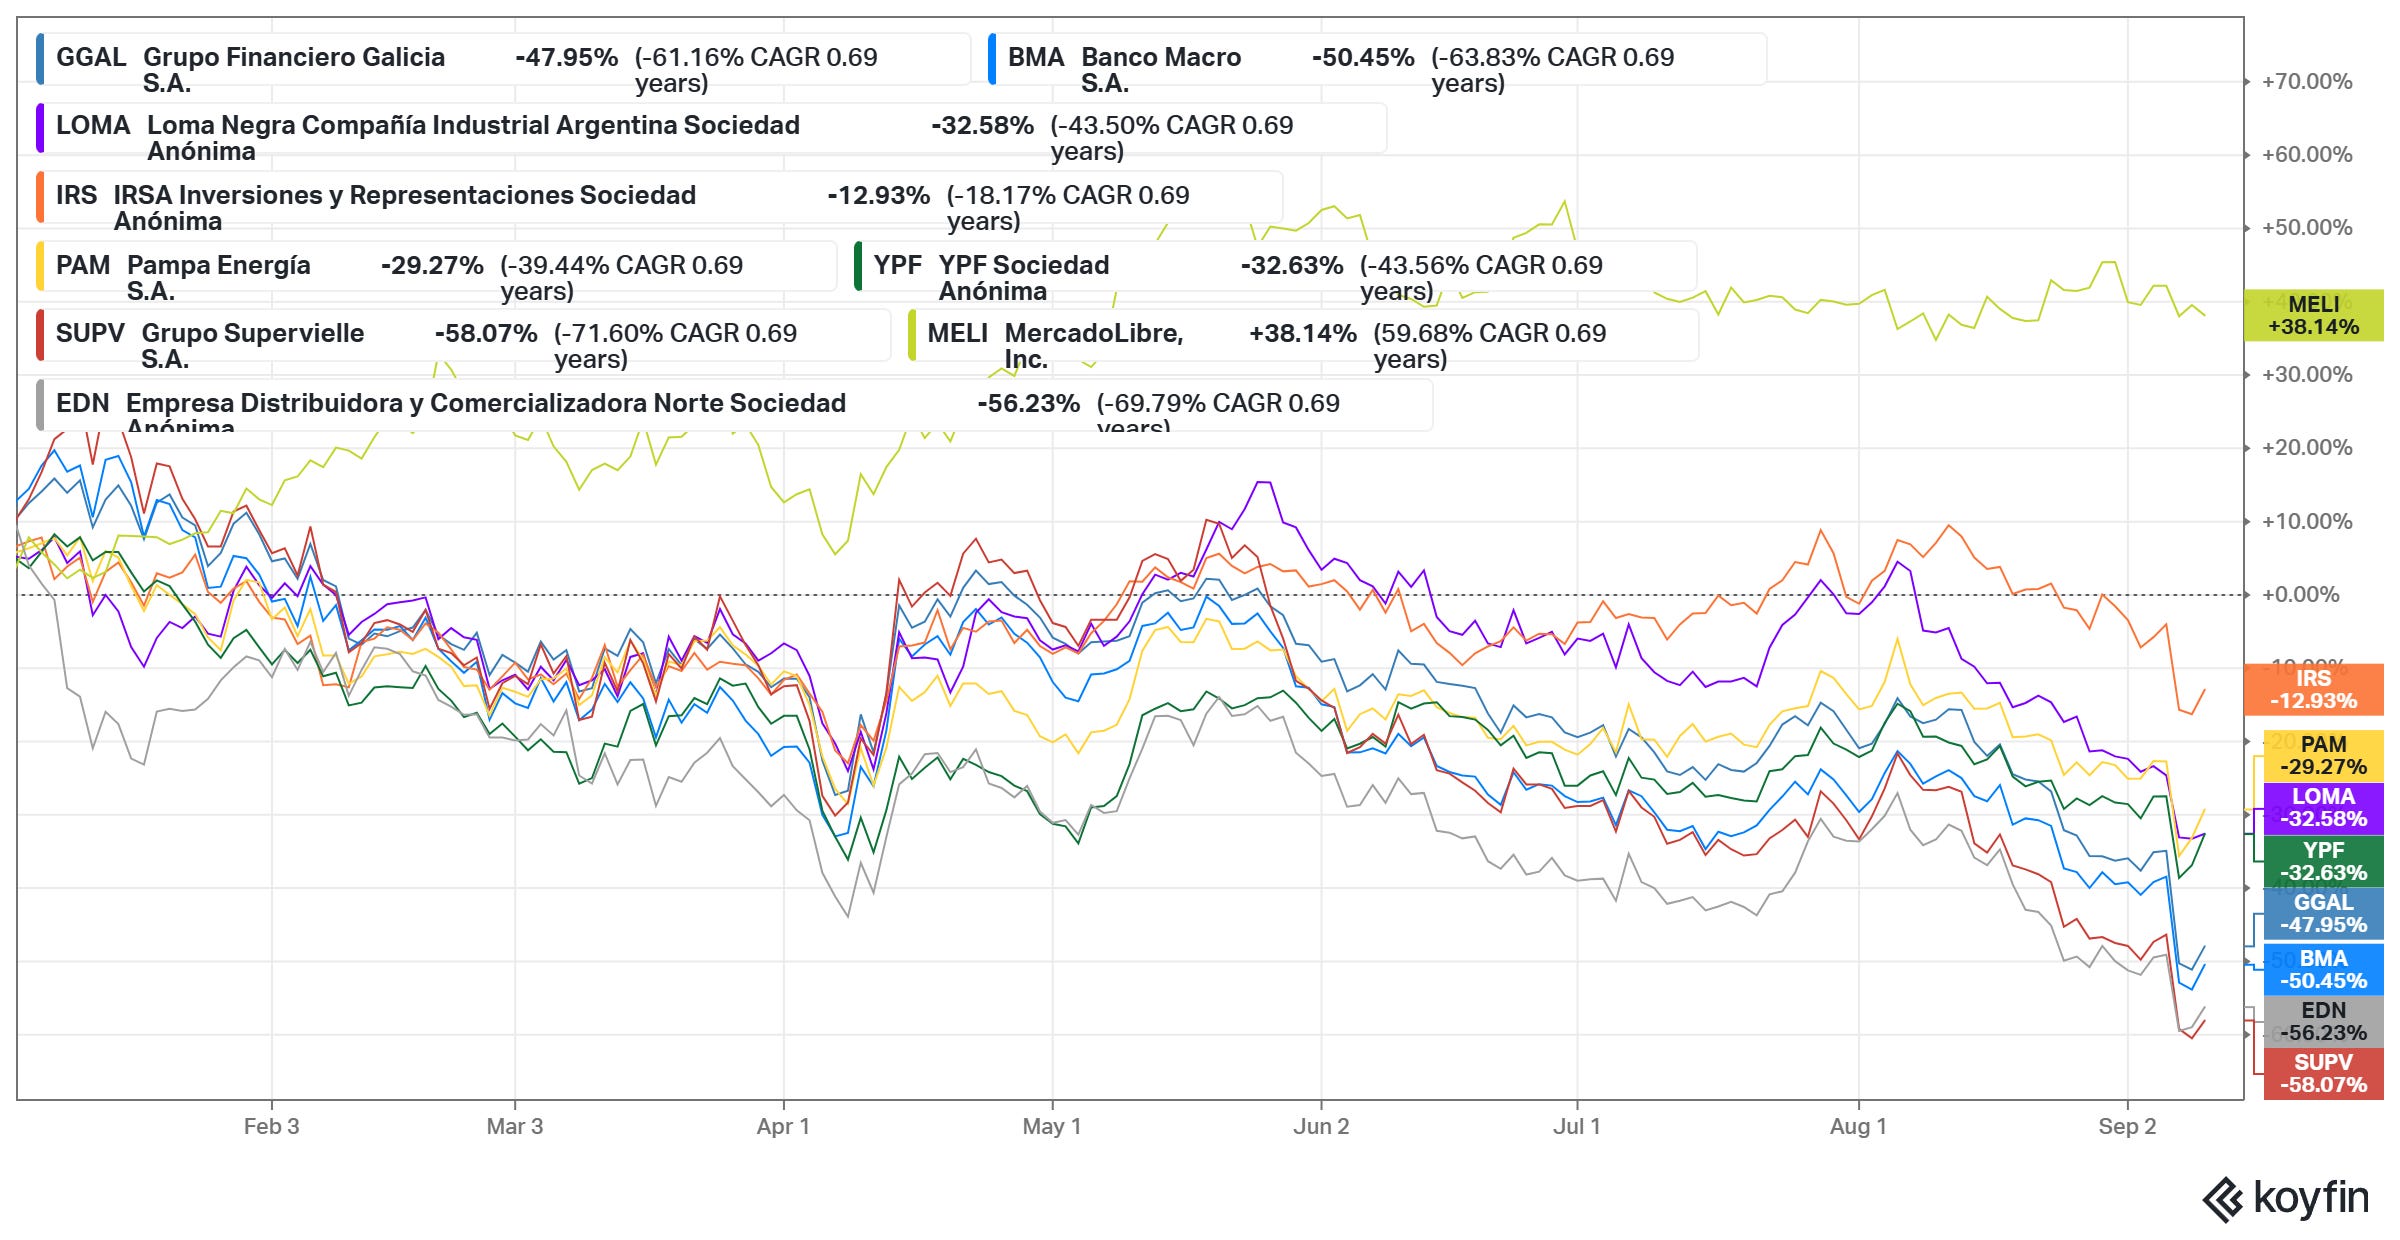The width and height of the screenshot is (2400, 1240).
Task: Click the GGAL -47.95% tag on right axis
Action: click(x=2323, y=914)
